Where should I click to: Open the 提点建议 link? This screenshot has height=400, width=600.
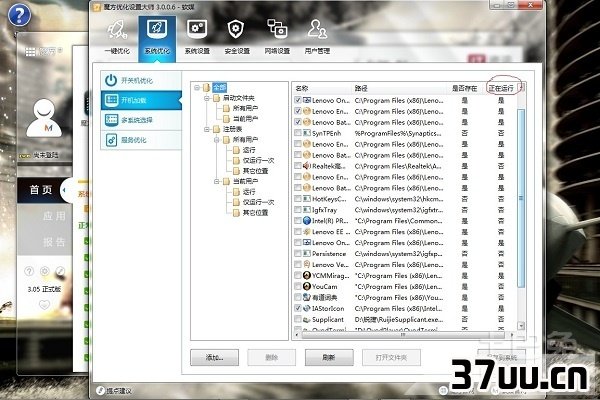tap(119, 391)
